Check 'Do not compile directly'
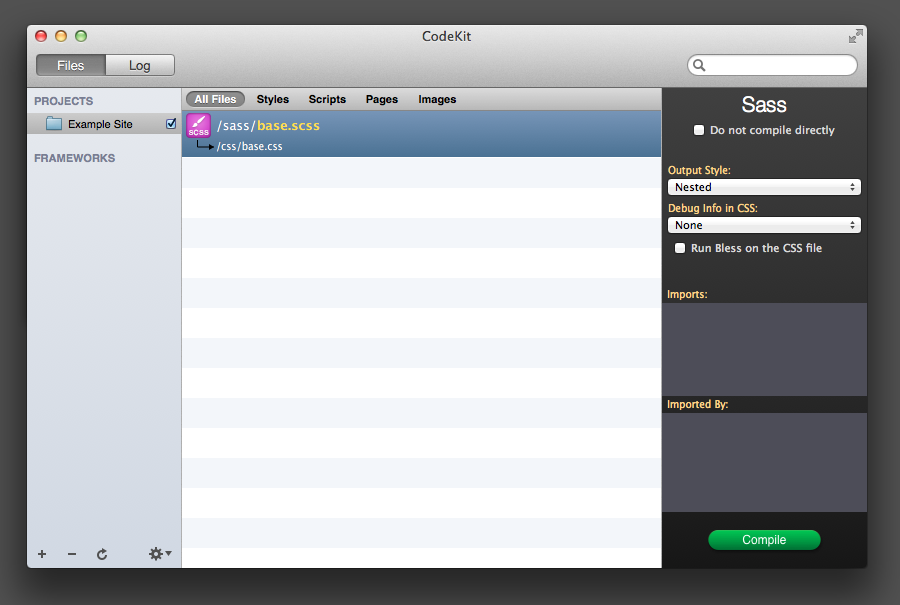Image resolution: width=900 pixels, height=605 pixels. coord(699,130)
